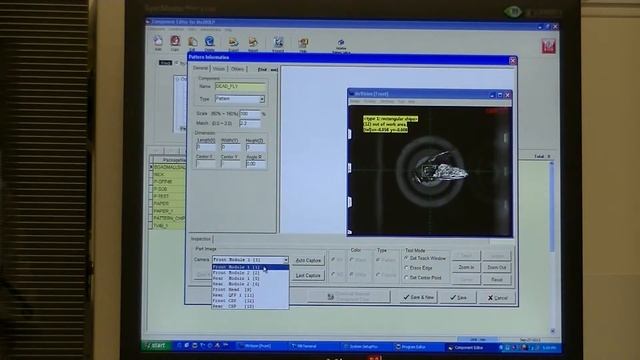The height and width of the screenshot is (360, 640).
Task: Choose Rear QFP 1 [11] camera option
Action: [250, 295]
